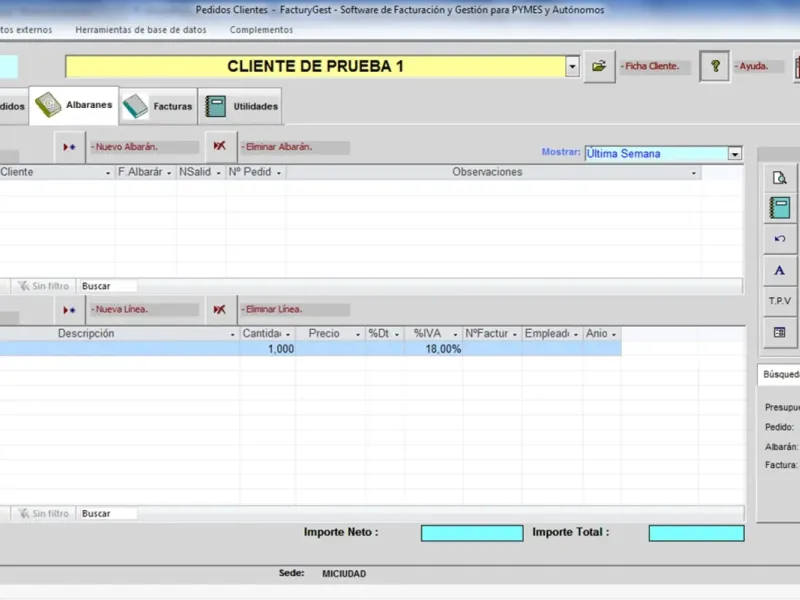Click the form view icon below T.P.V

[x=780, y=333]
